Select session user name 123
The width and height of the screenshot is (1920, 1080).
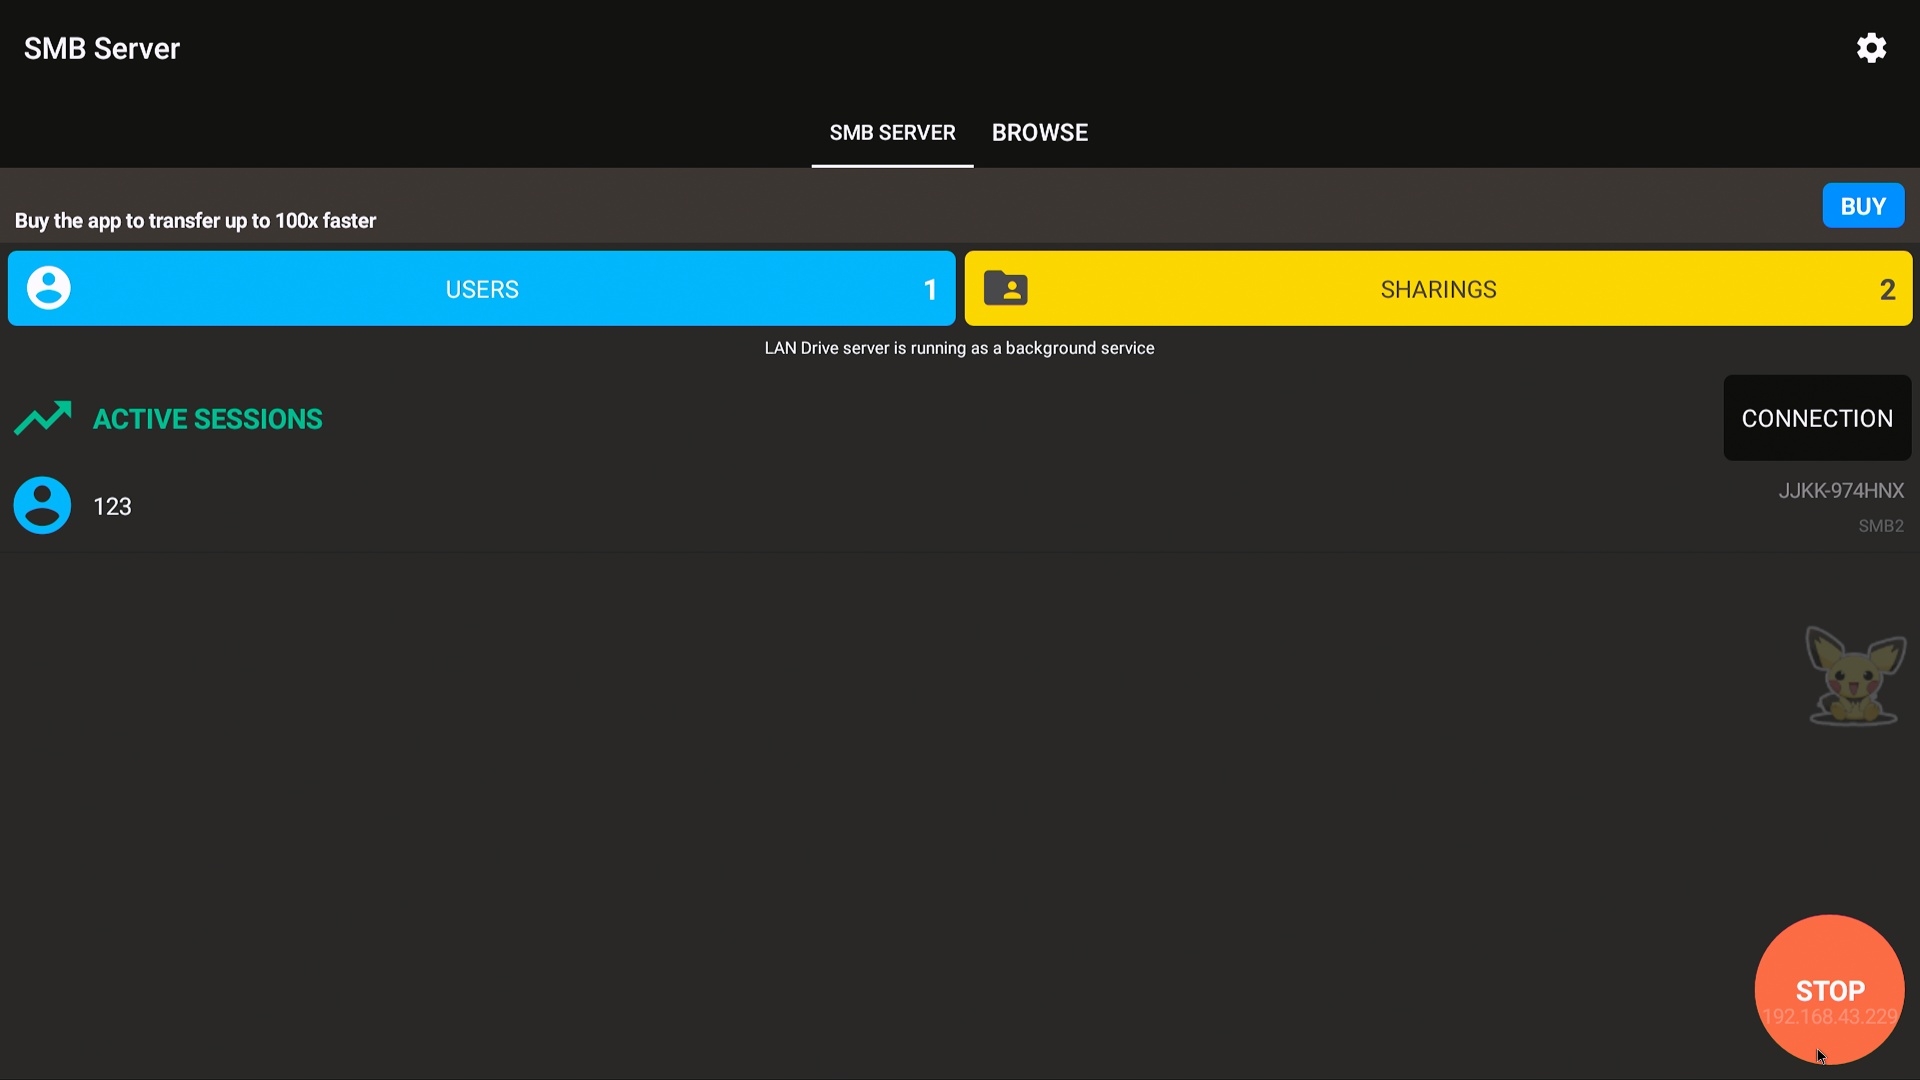tap(112, 507)
